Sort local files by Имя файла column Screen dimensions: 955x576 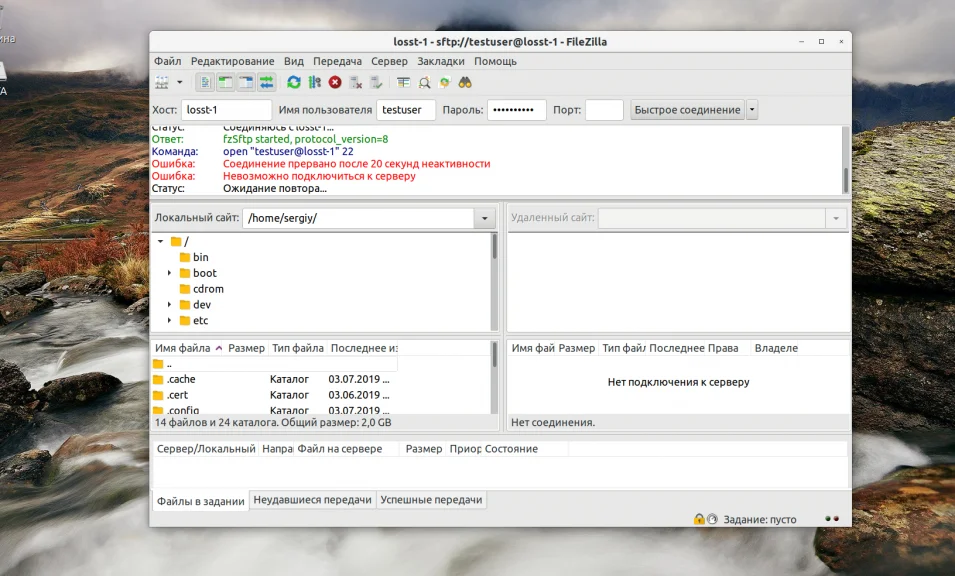[x=183, y=348]
